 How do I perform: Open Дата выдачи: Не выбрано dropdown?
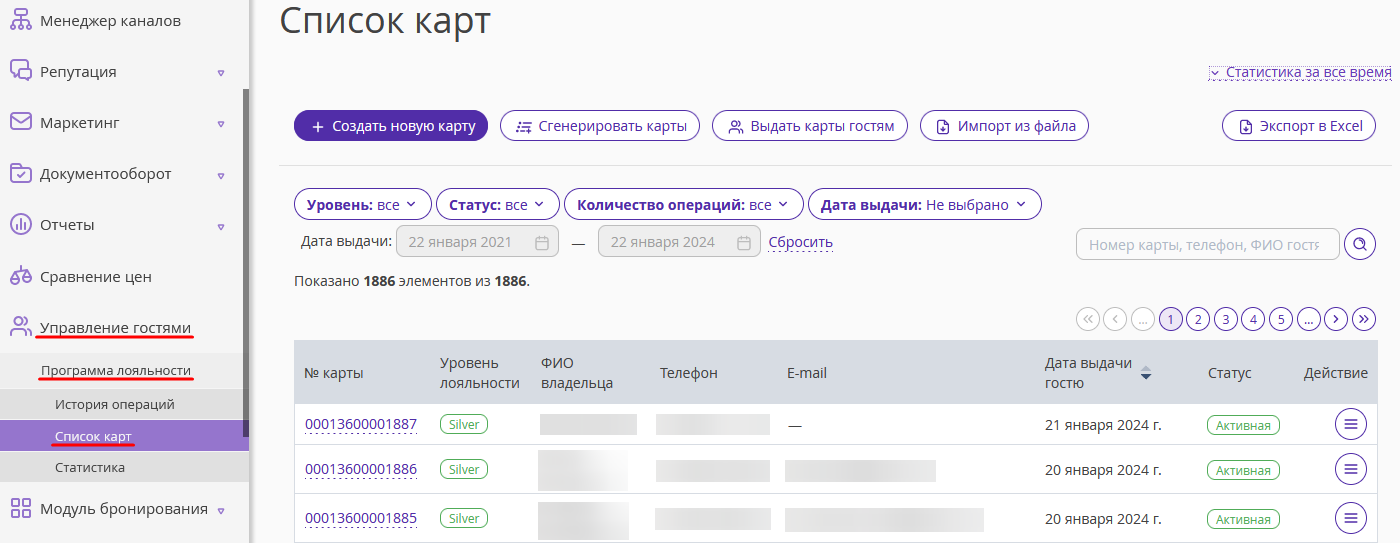pyautogui.click(x=924, y=204)
